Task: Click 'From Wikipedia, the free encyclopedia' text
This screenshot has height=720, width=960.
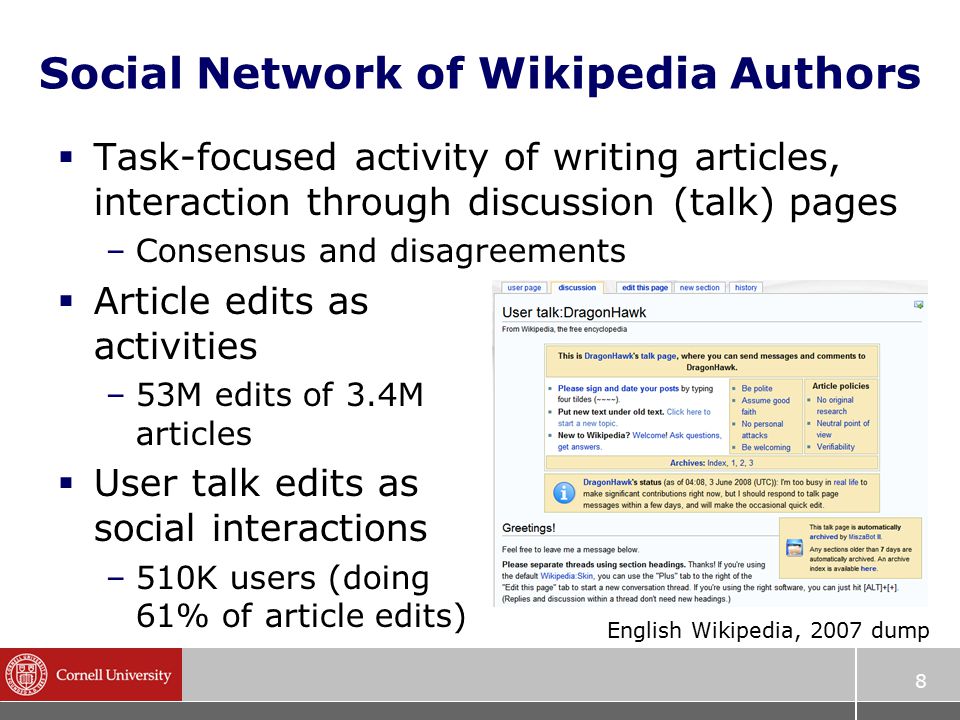Action: tap(564, 329)
